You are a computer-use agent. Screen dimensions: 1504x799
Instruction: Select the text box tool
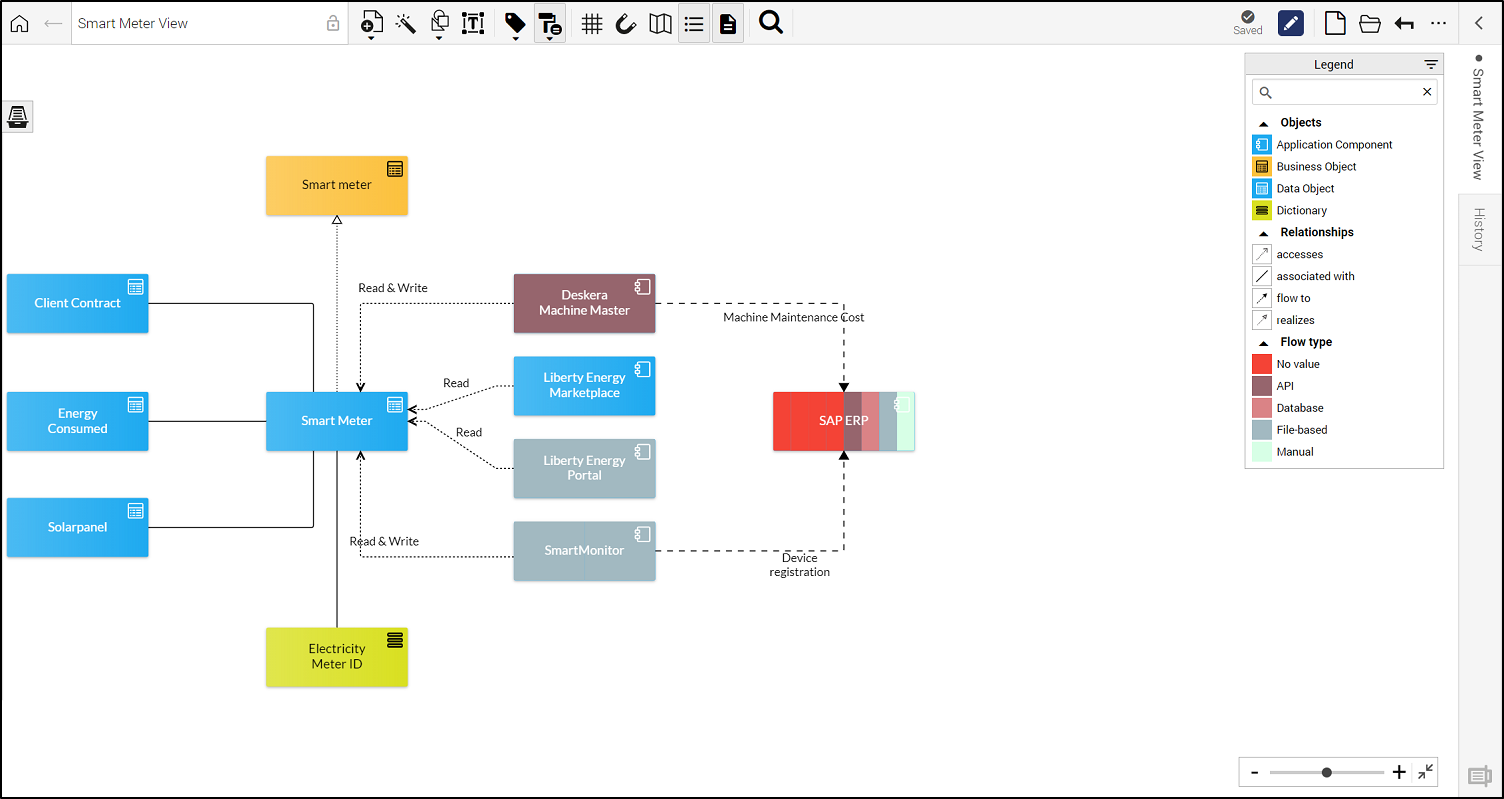coord(473,23)
